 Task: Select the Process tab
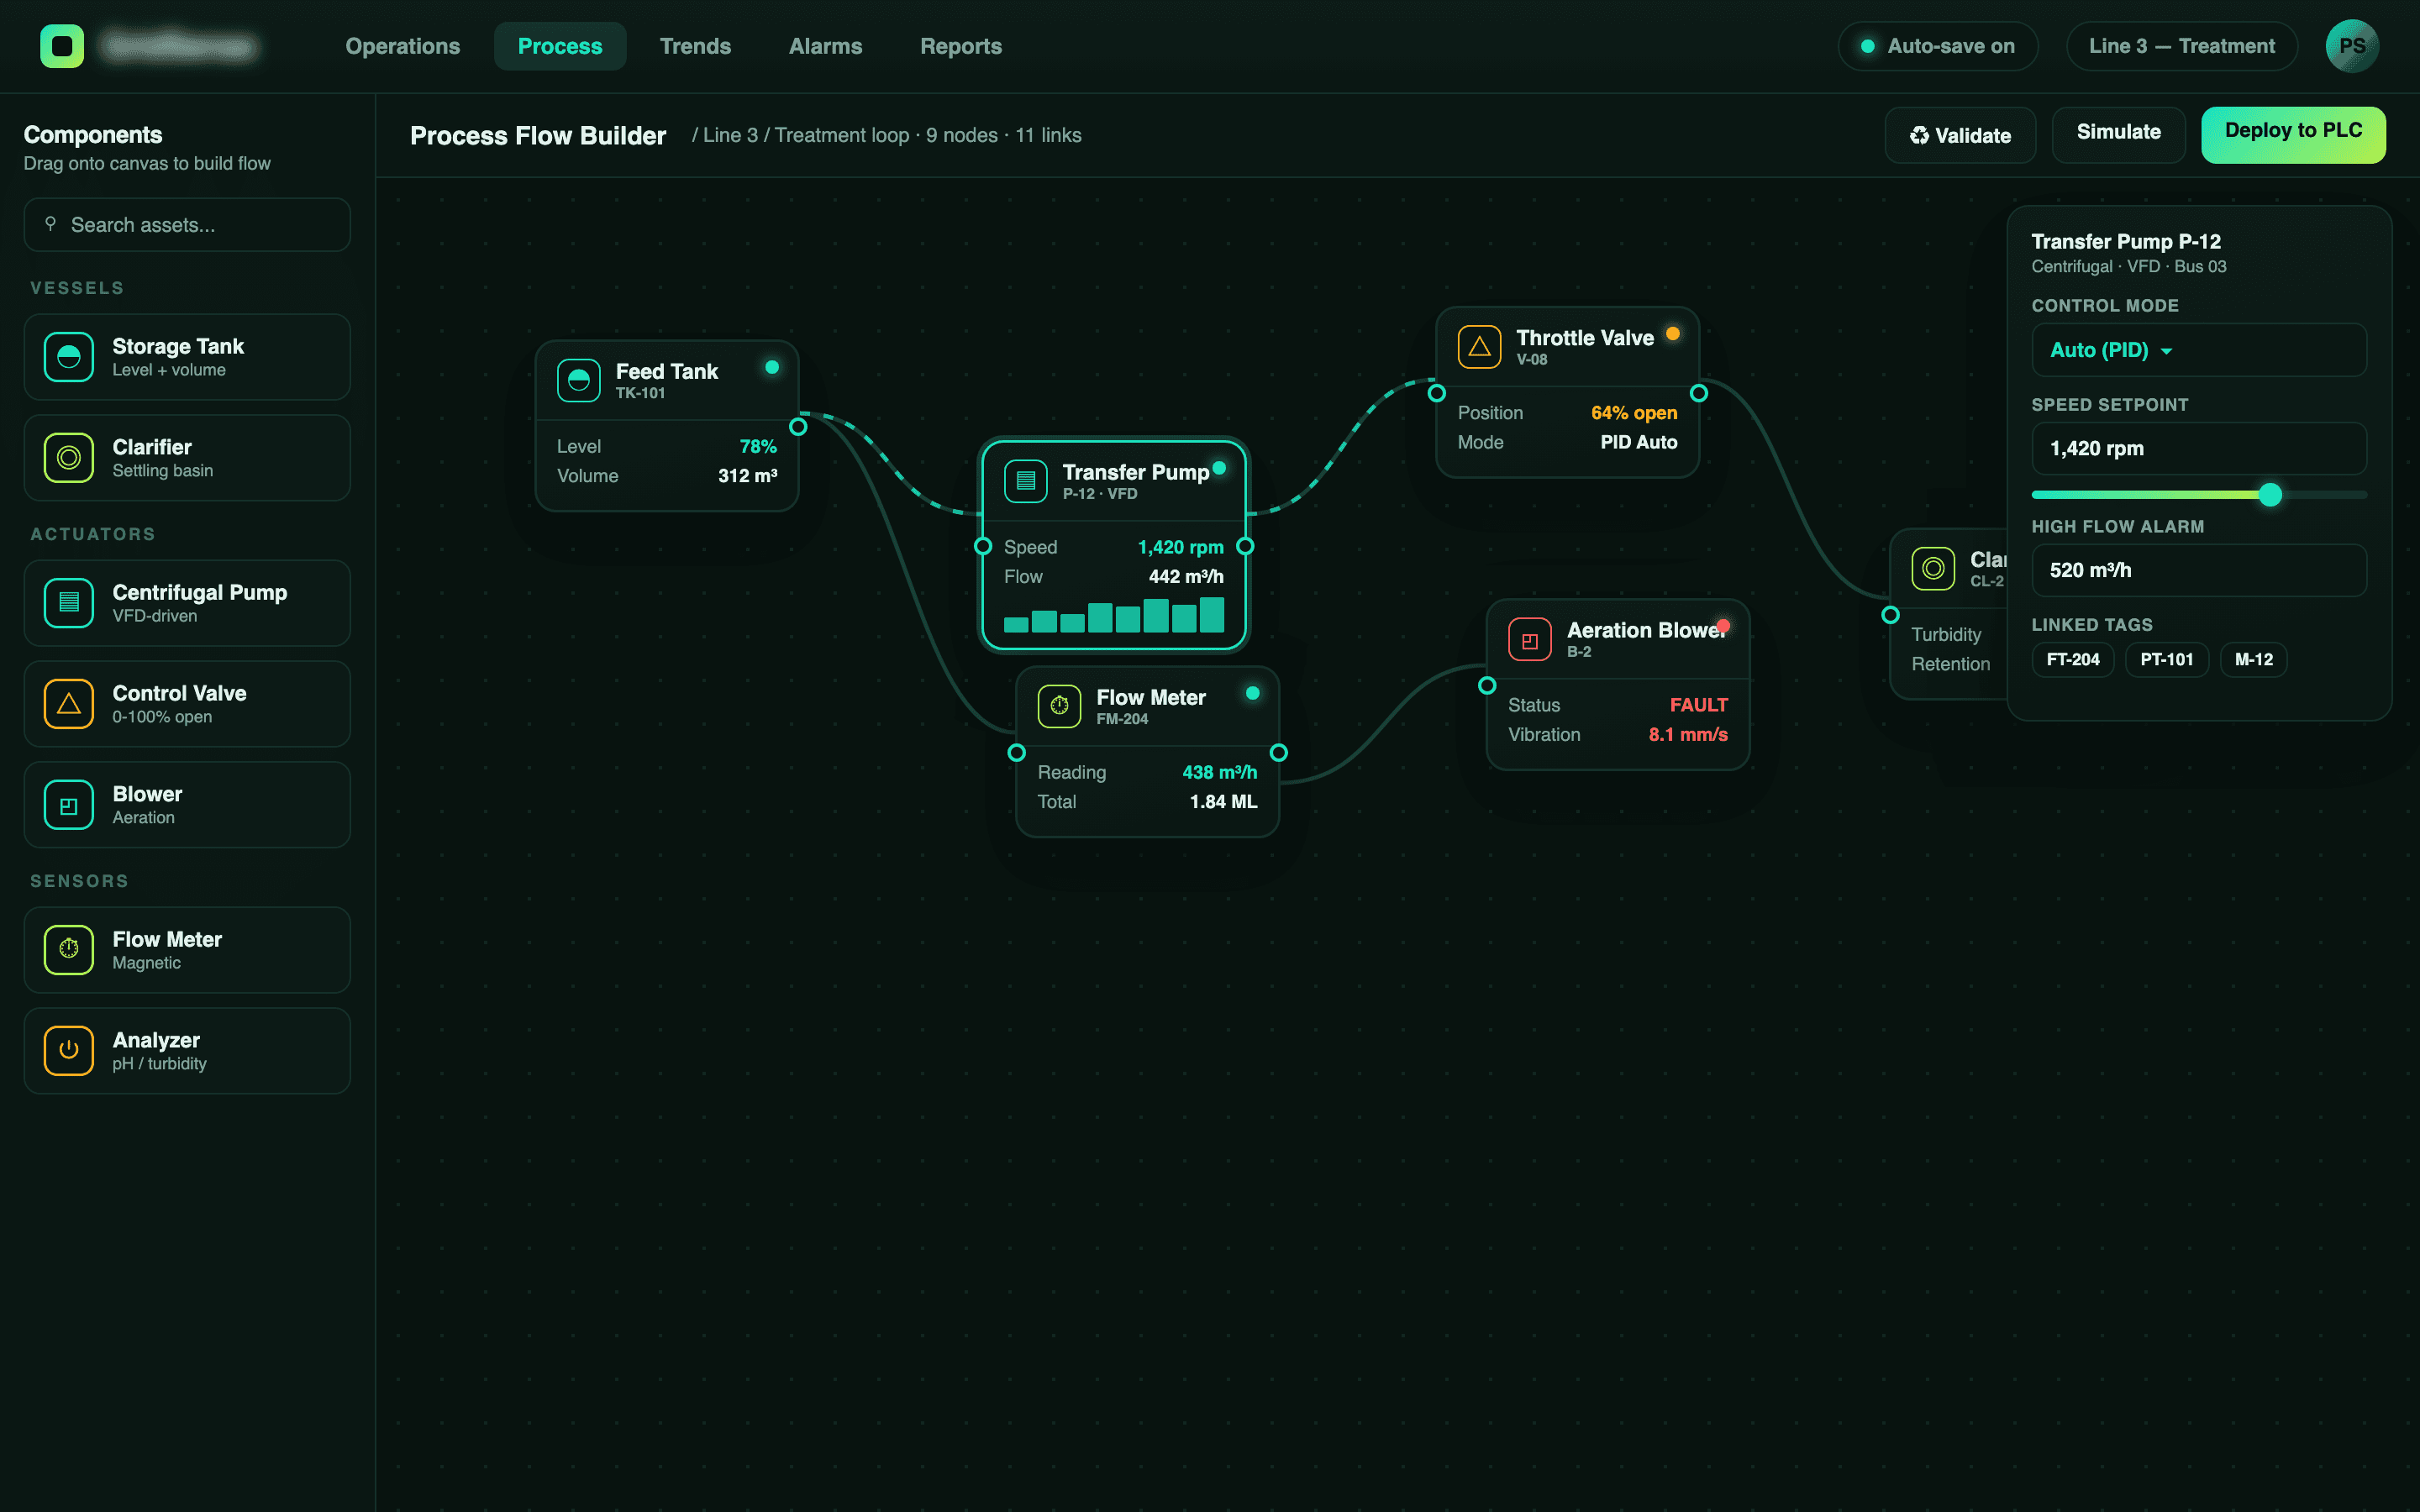click(560, 46)
